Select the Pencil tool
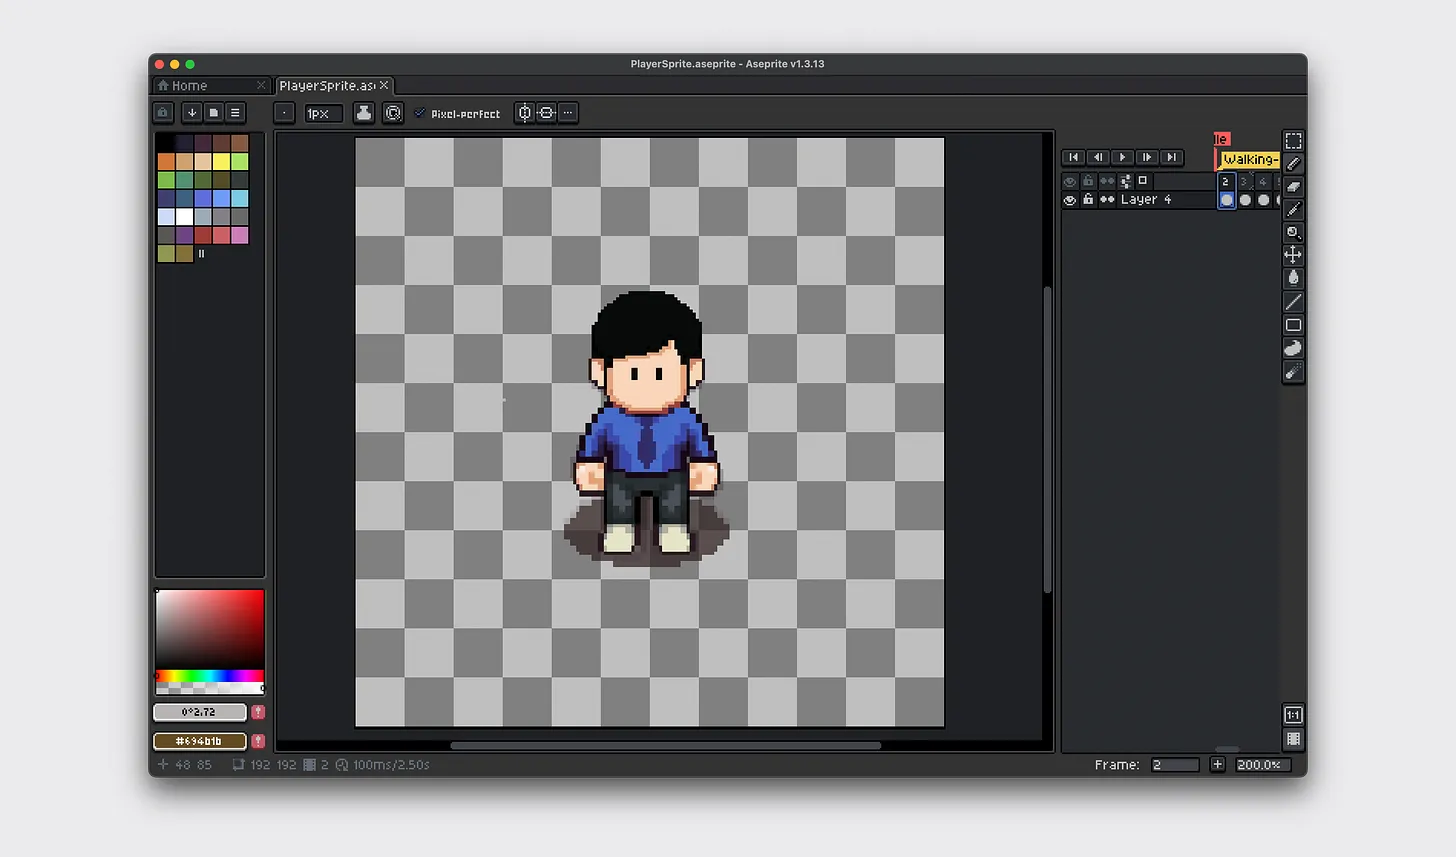This screenshot has height=857, width=1456. click(x=1293, y=163)
